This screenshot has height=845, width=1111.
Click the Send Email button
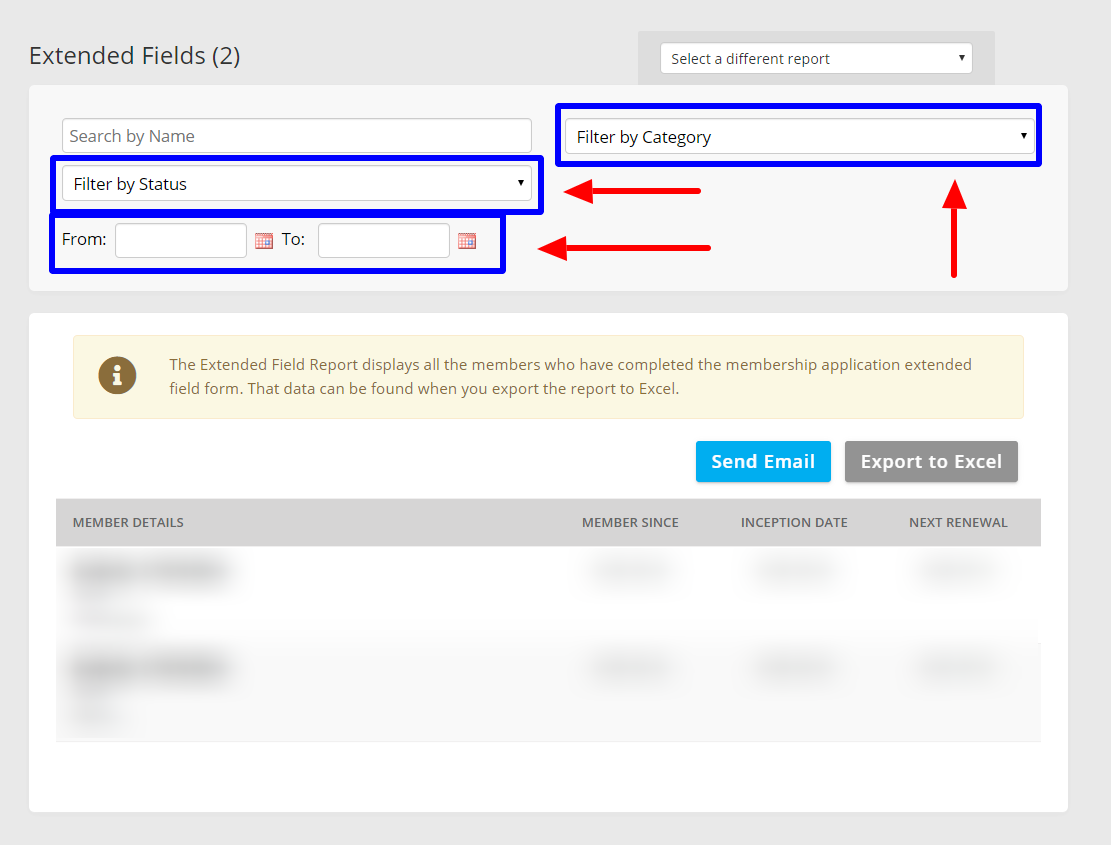click(763, 461)
